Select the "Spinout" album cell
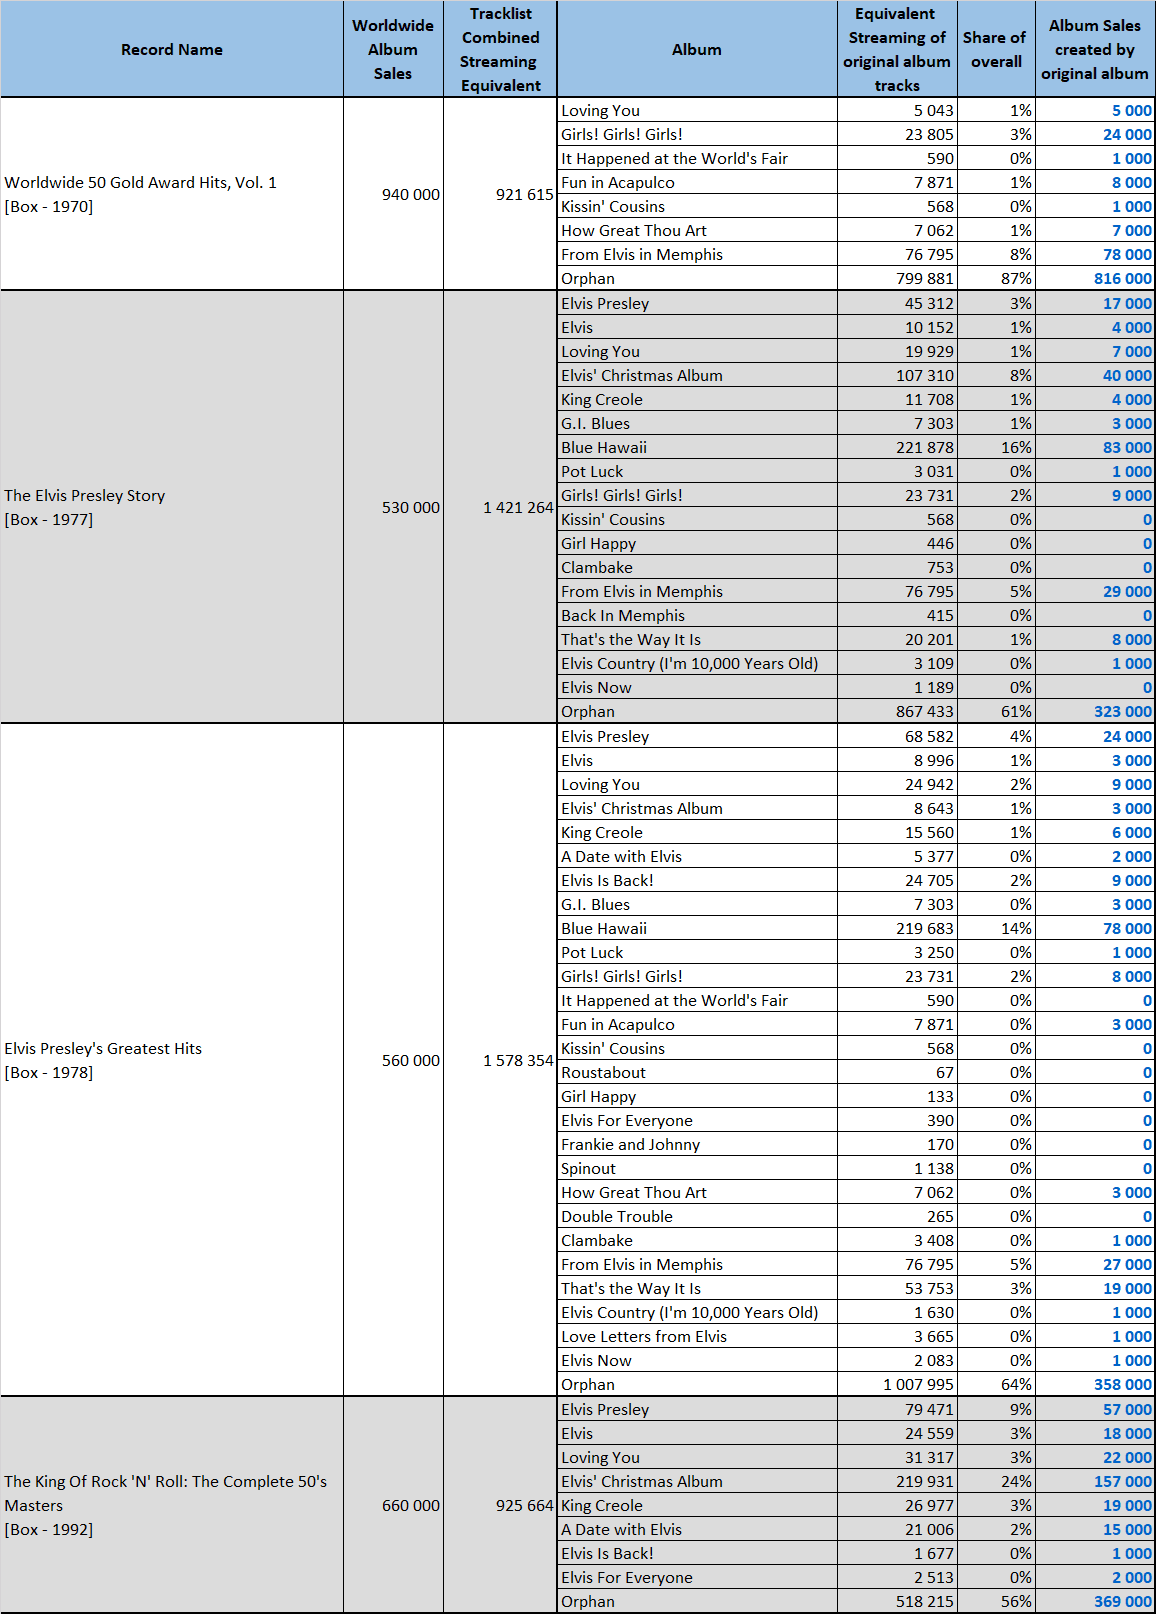This screenshot has width=1156, height=1614. click(697, 1168)
